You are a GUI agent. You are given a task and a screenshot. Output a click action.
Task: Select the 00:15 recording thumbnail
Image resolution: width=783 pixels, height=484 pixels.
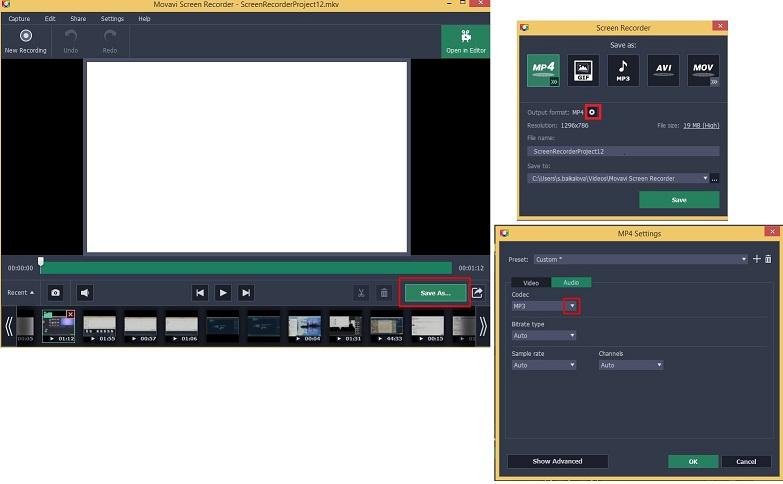point(427,328)
